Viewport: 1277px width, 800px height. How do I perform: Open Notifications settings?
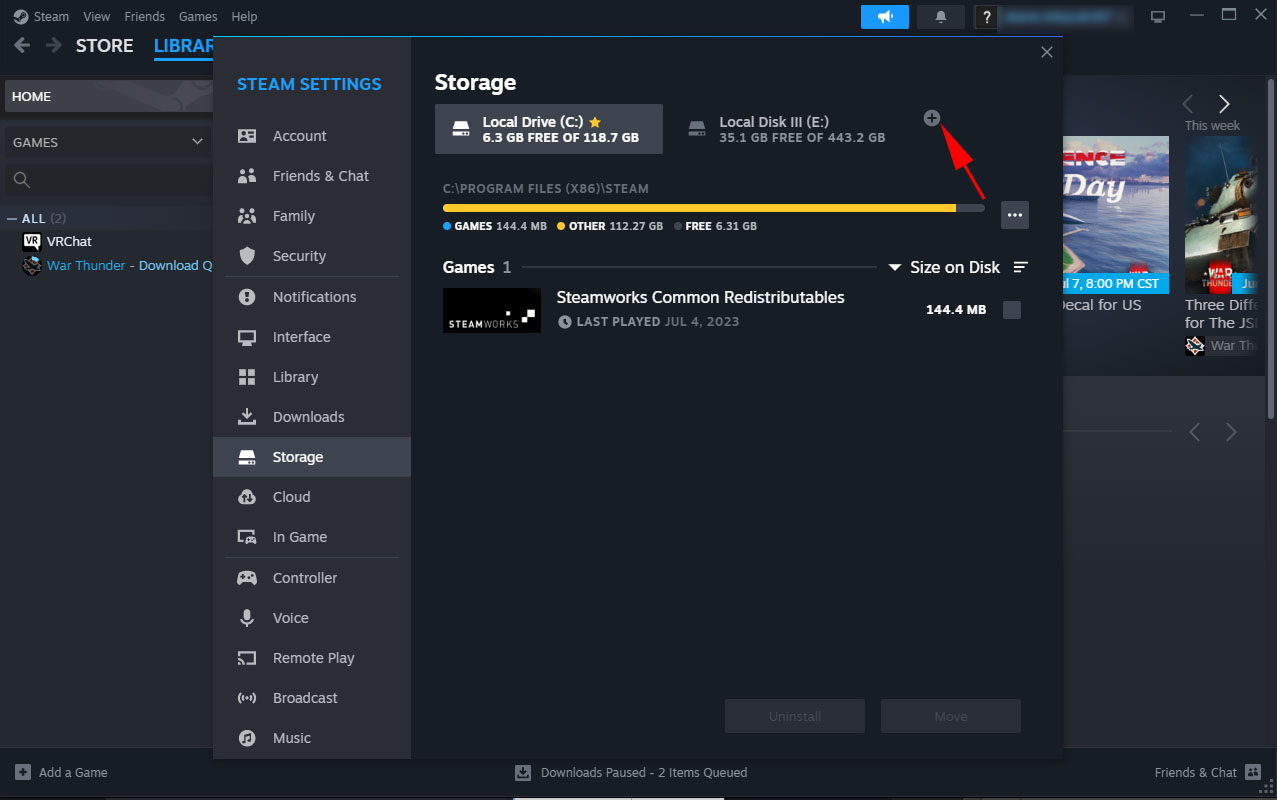click(312, 297)
